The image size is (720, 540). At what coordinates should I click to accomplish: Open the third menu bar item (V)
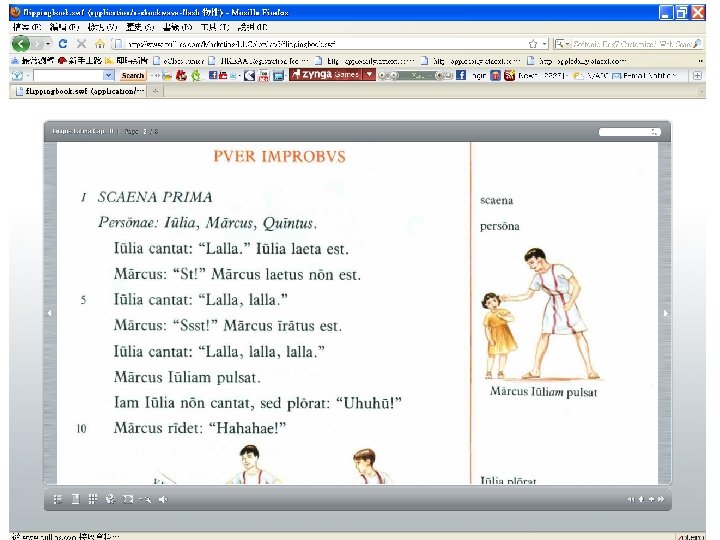(x=102, y=27)
